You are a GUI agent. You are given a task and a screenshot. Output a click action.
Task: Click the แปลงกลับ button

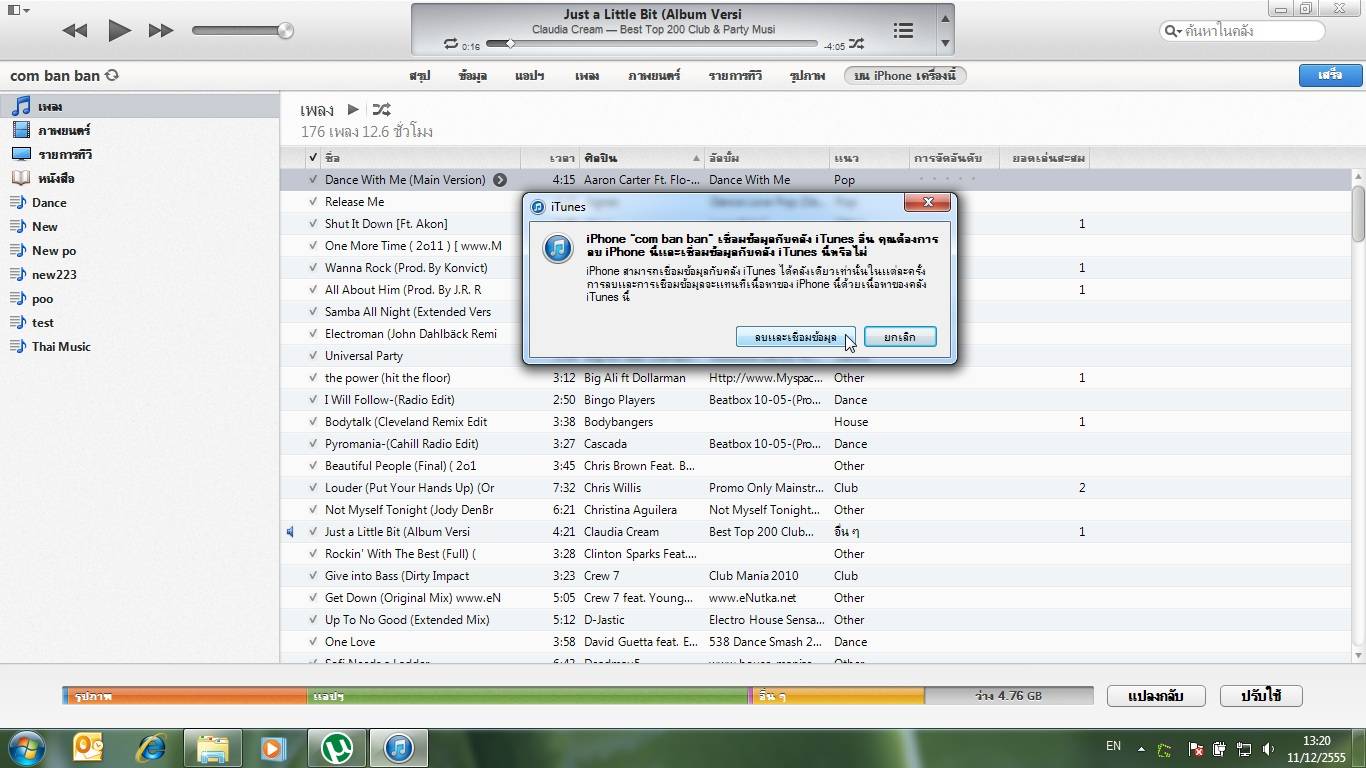pyautogui.click(x=1156, y=696)
